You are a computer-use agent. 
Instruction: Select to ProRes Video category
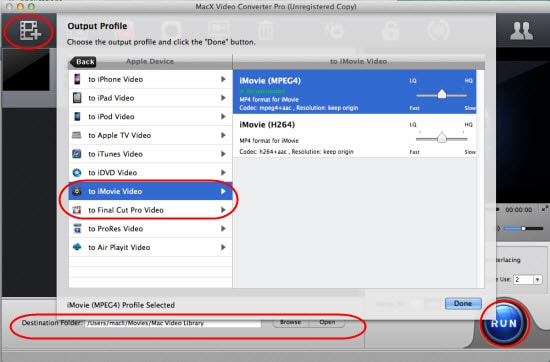[150, 228]
